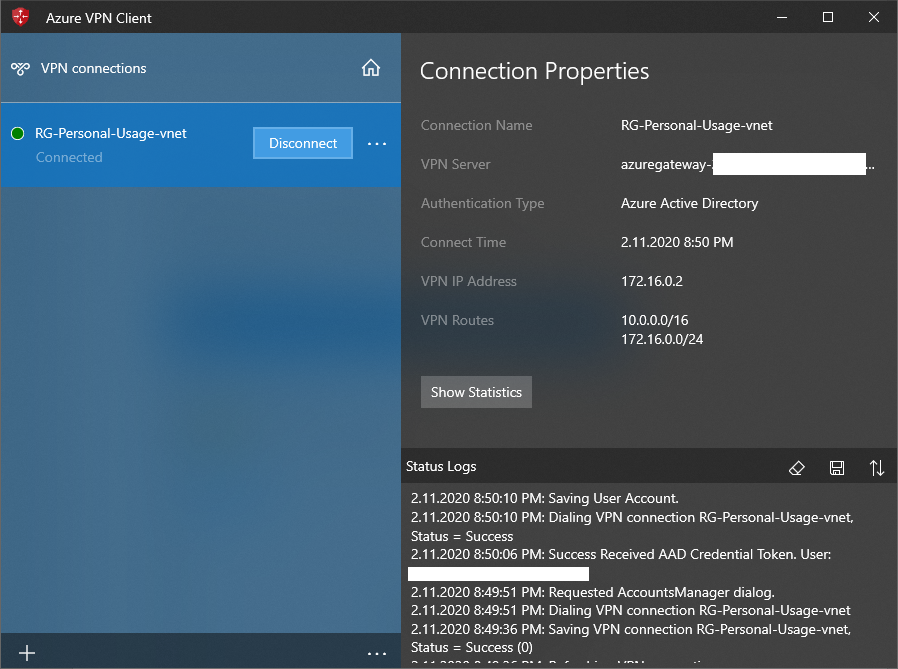Image resolution: width=898 pixels, height=669 pixels.
Task: Click the VPN Routes label
Action: (457, 320)
